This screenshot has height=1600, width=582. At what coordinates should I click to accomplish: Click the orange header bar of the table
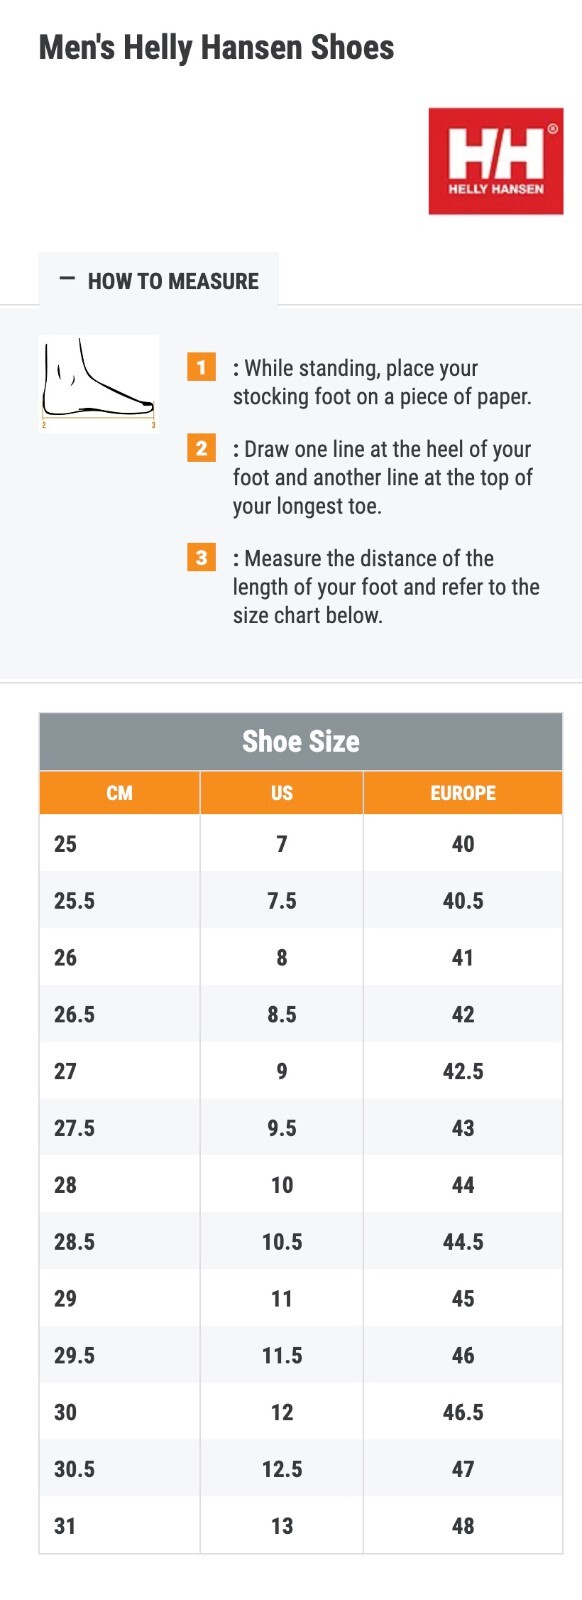[x=301, y=793]
